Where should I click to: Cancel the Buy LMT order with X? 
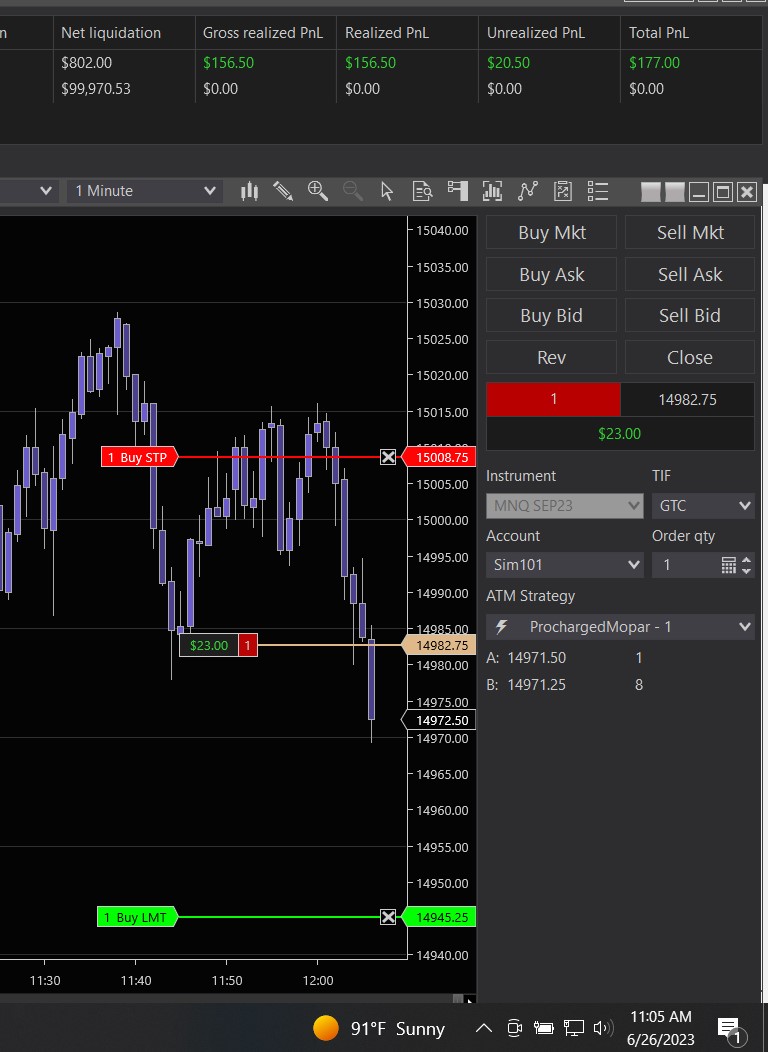[388, 916]
